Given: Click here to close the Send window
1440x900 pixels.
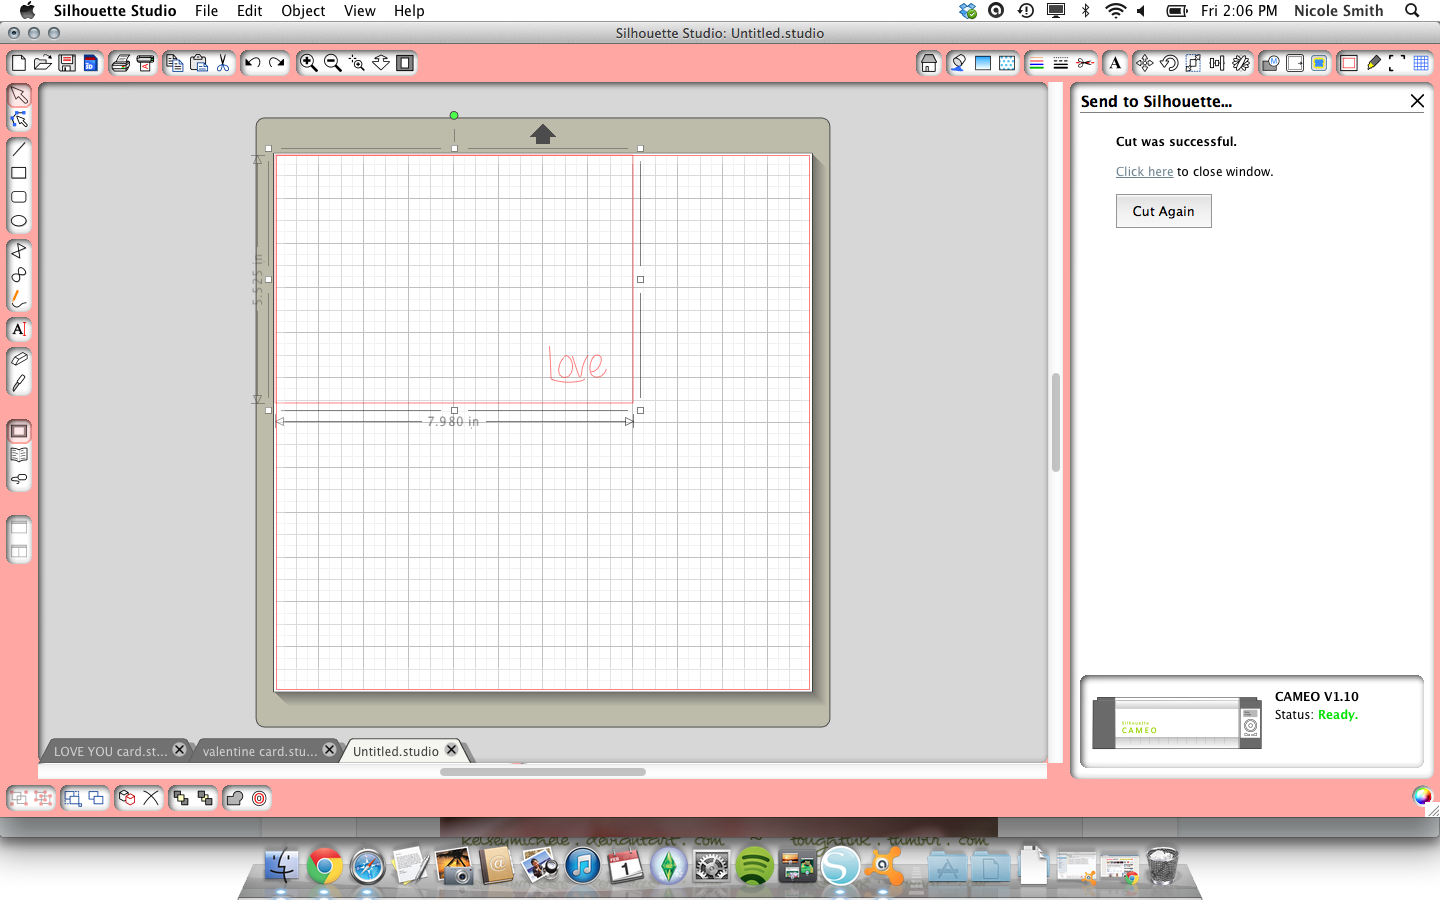Looking at the screenshot, I should coord(1144,171).
